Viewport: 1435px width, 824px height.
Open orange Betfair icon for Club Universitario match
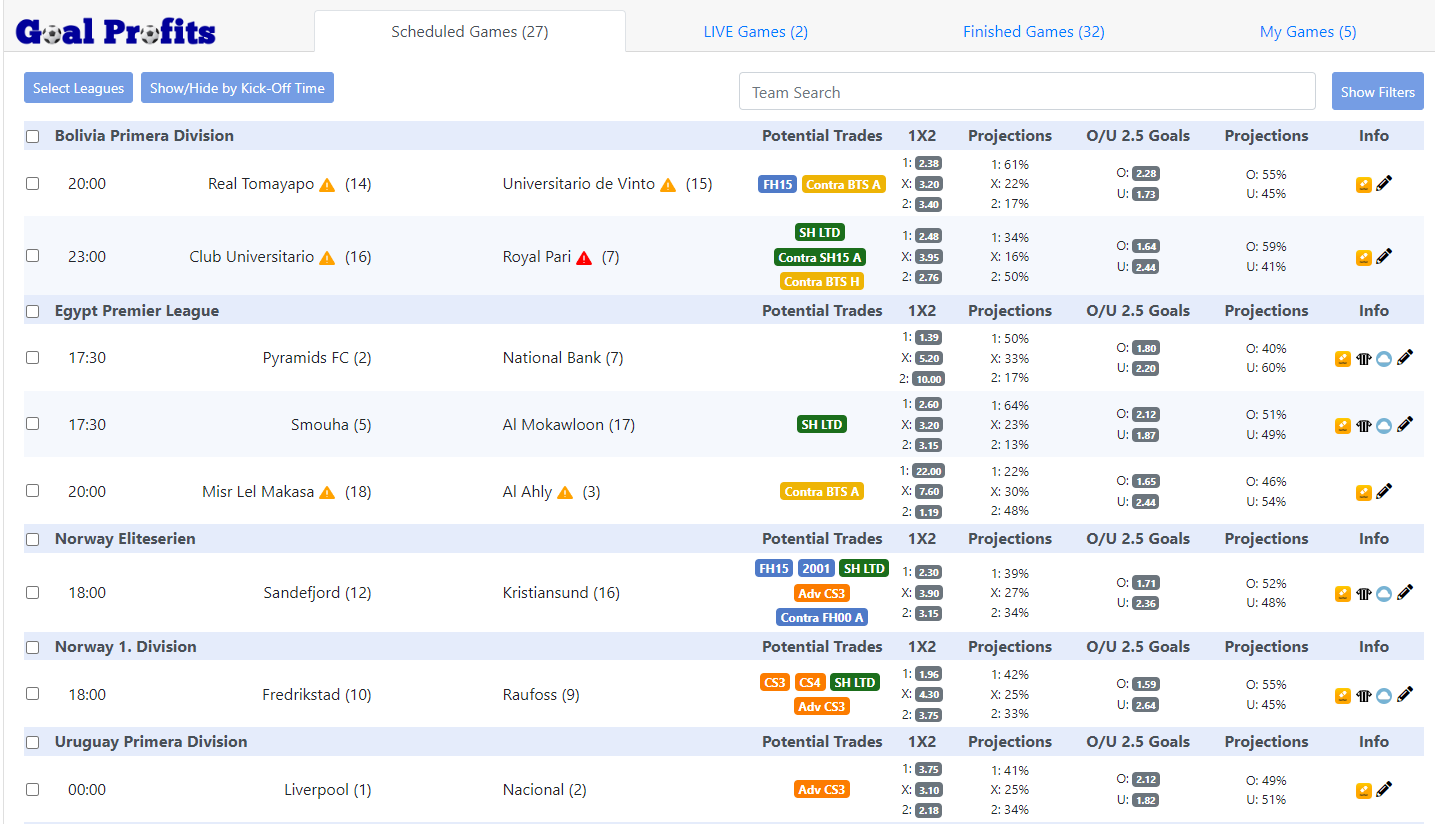point(1363,257)
